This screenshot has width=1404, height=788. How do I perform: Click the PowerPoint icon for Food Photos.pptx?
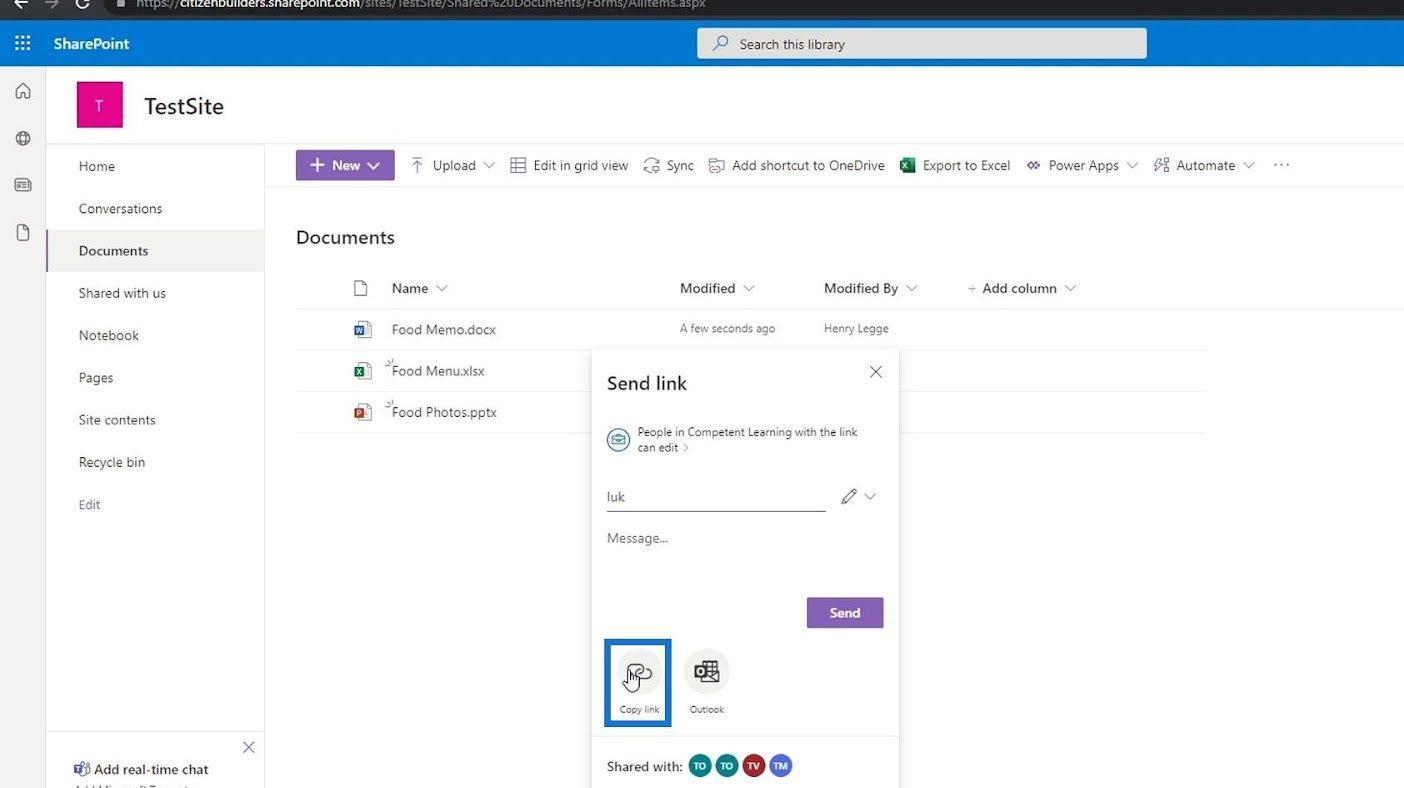pos(362,411)
